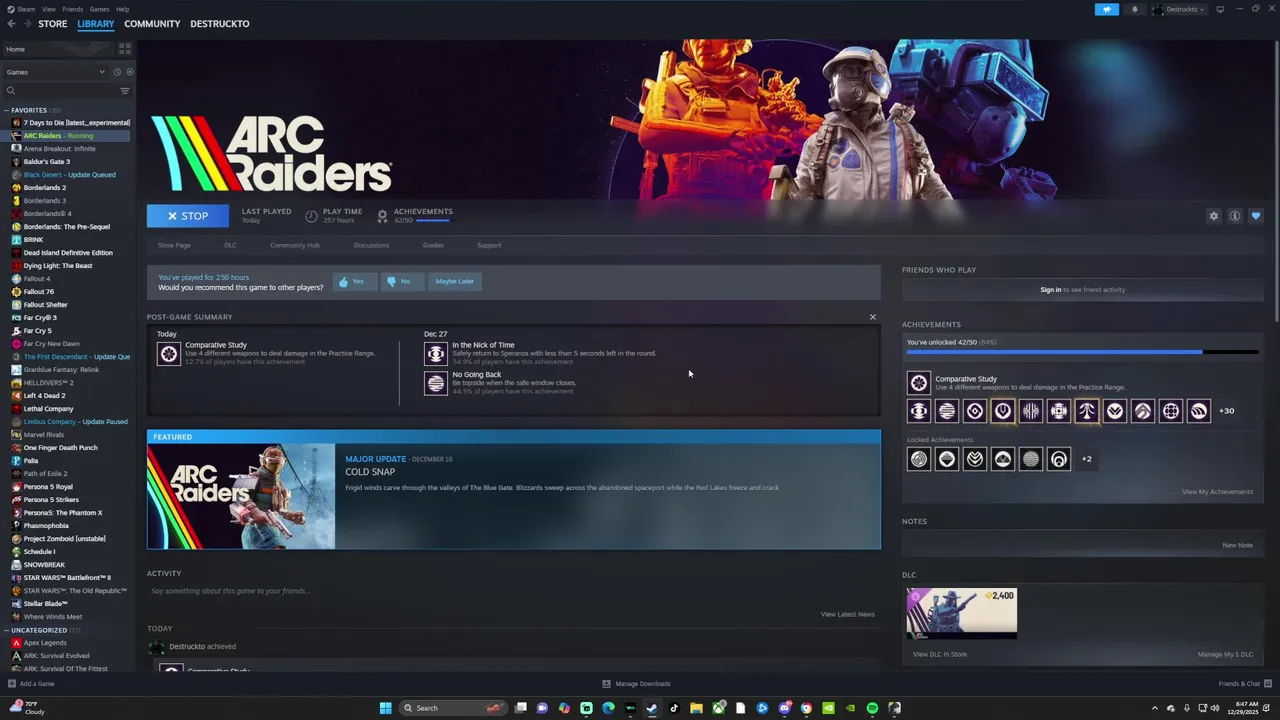Open advanced filter options in library search

(x=125, y=91)
